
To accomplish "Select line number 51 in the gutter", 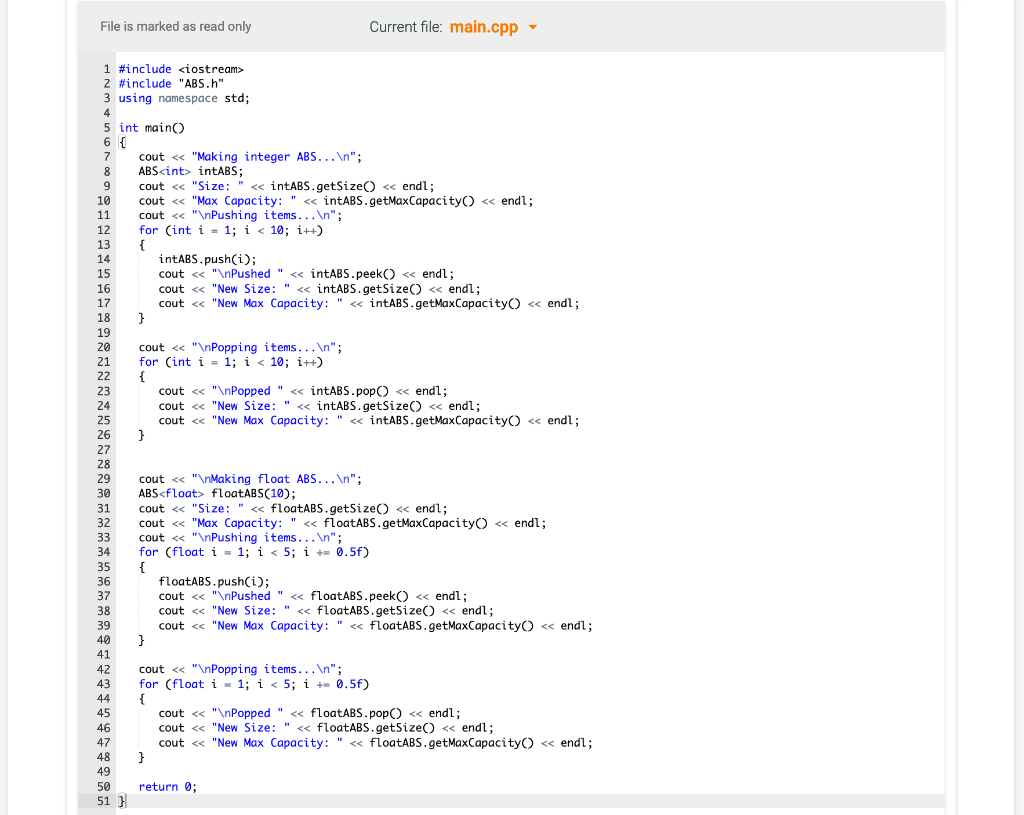I will (x=104, y=801).
